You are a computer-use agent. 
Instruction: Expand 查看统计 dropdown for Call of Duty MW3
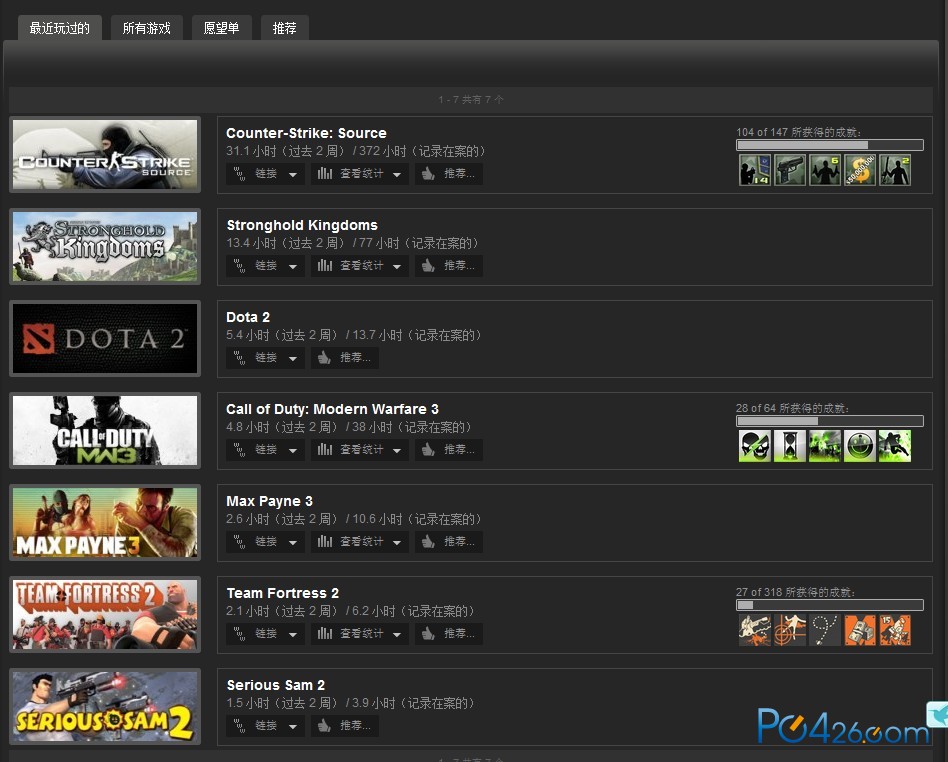pos(360,450)
